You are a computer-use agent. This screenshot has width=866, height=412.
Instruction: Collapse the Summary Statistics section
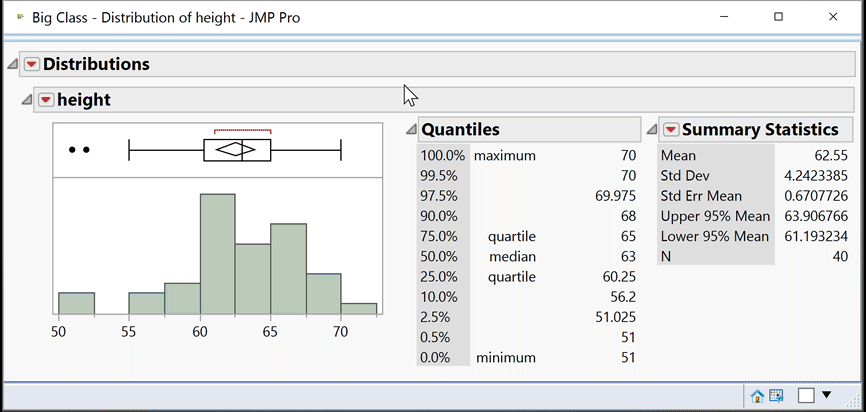[x=652, y=130]
